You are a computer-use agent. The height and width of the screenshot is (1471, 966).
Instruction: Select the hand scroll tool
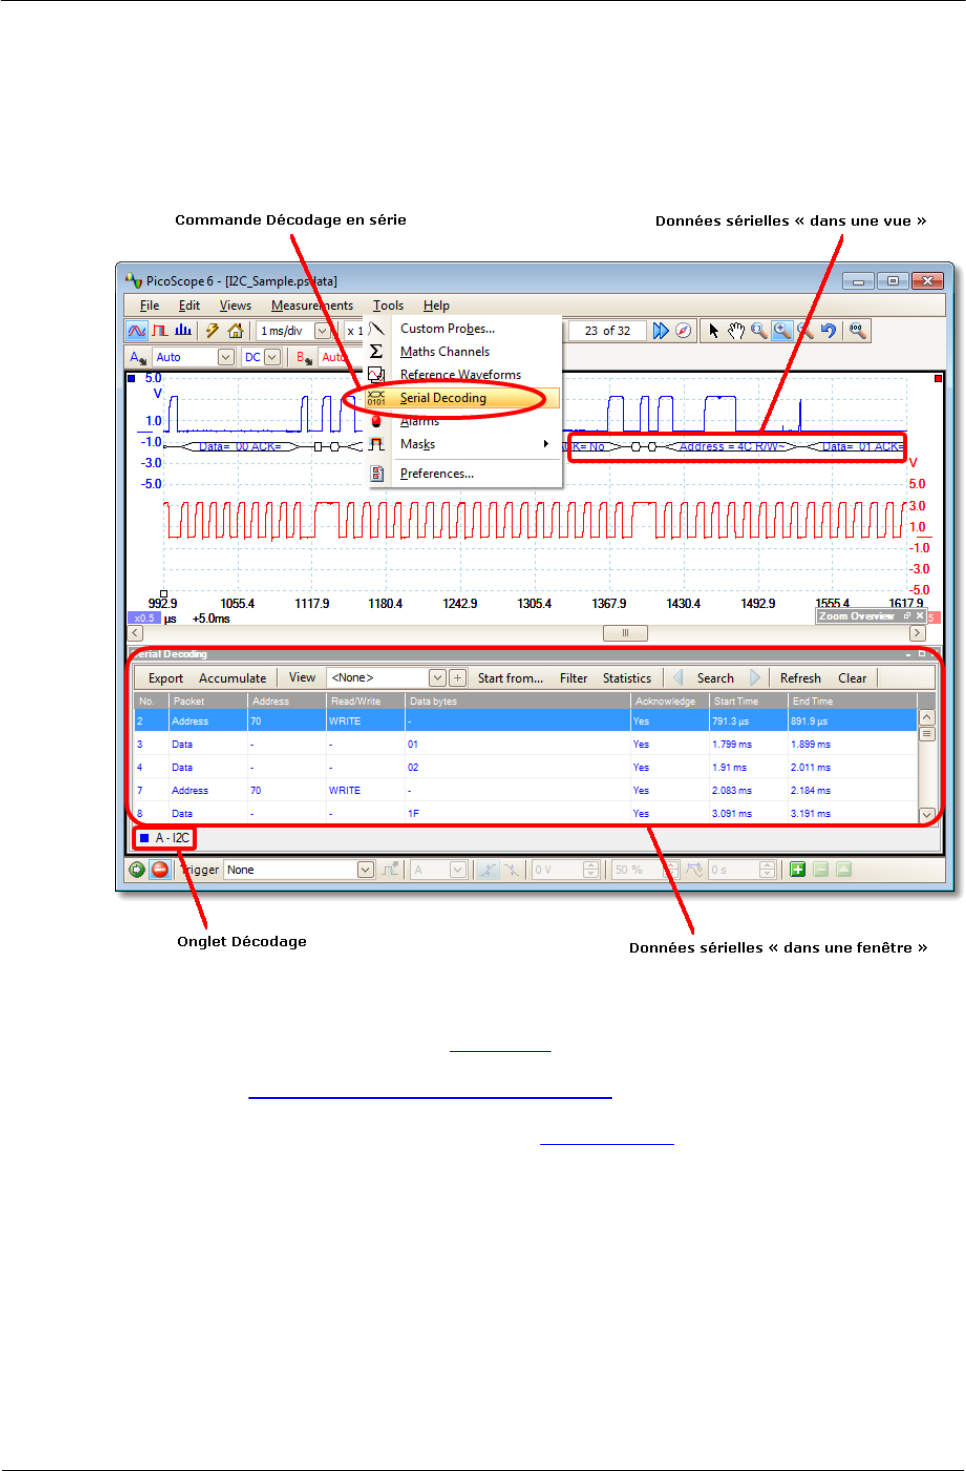(x=736, y=331)
